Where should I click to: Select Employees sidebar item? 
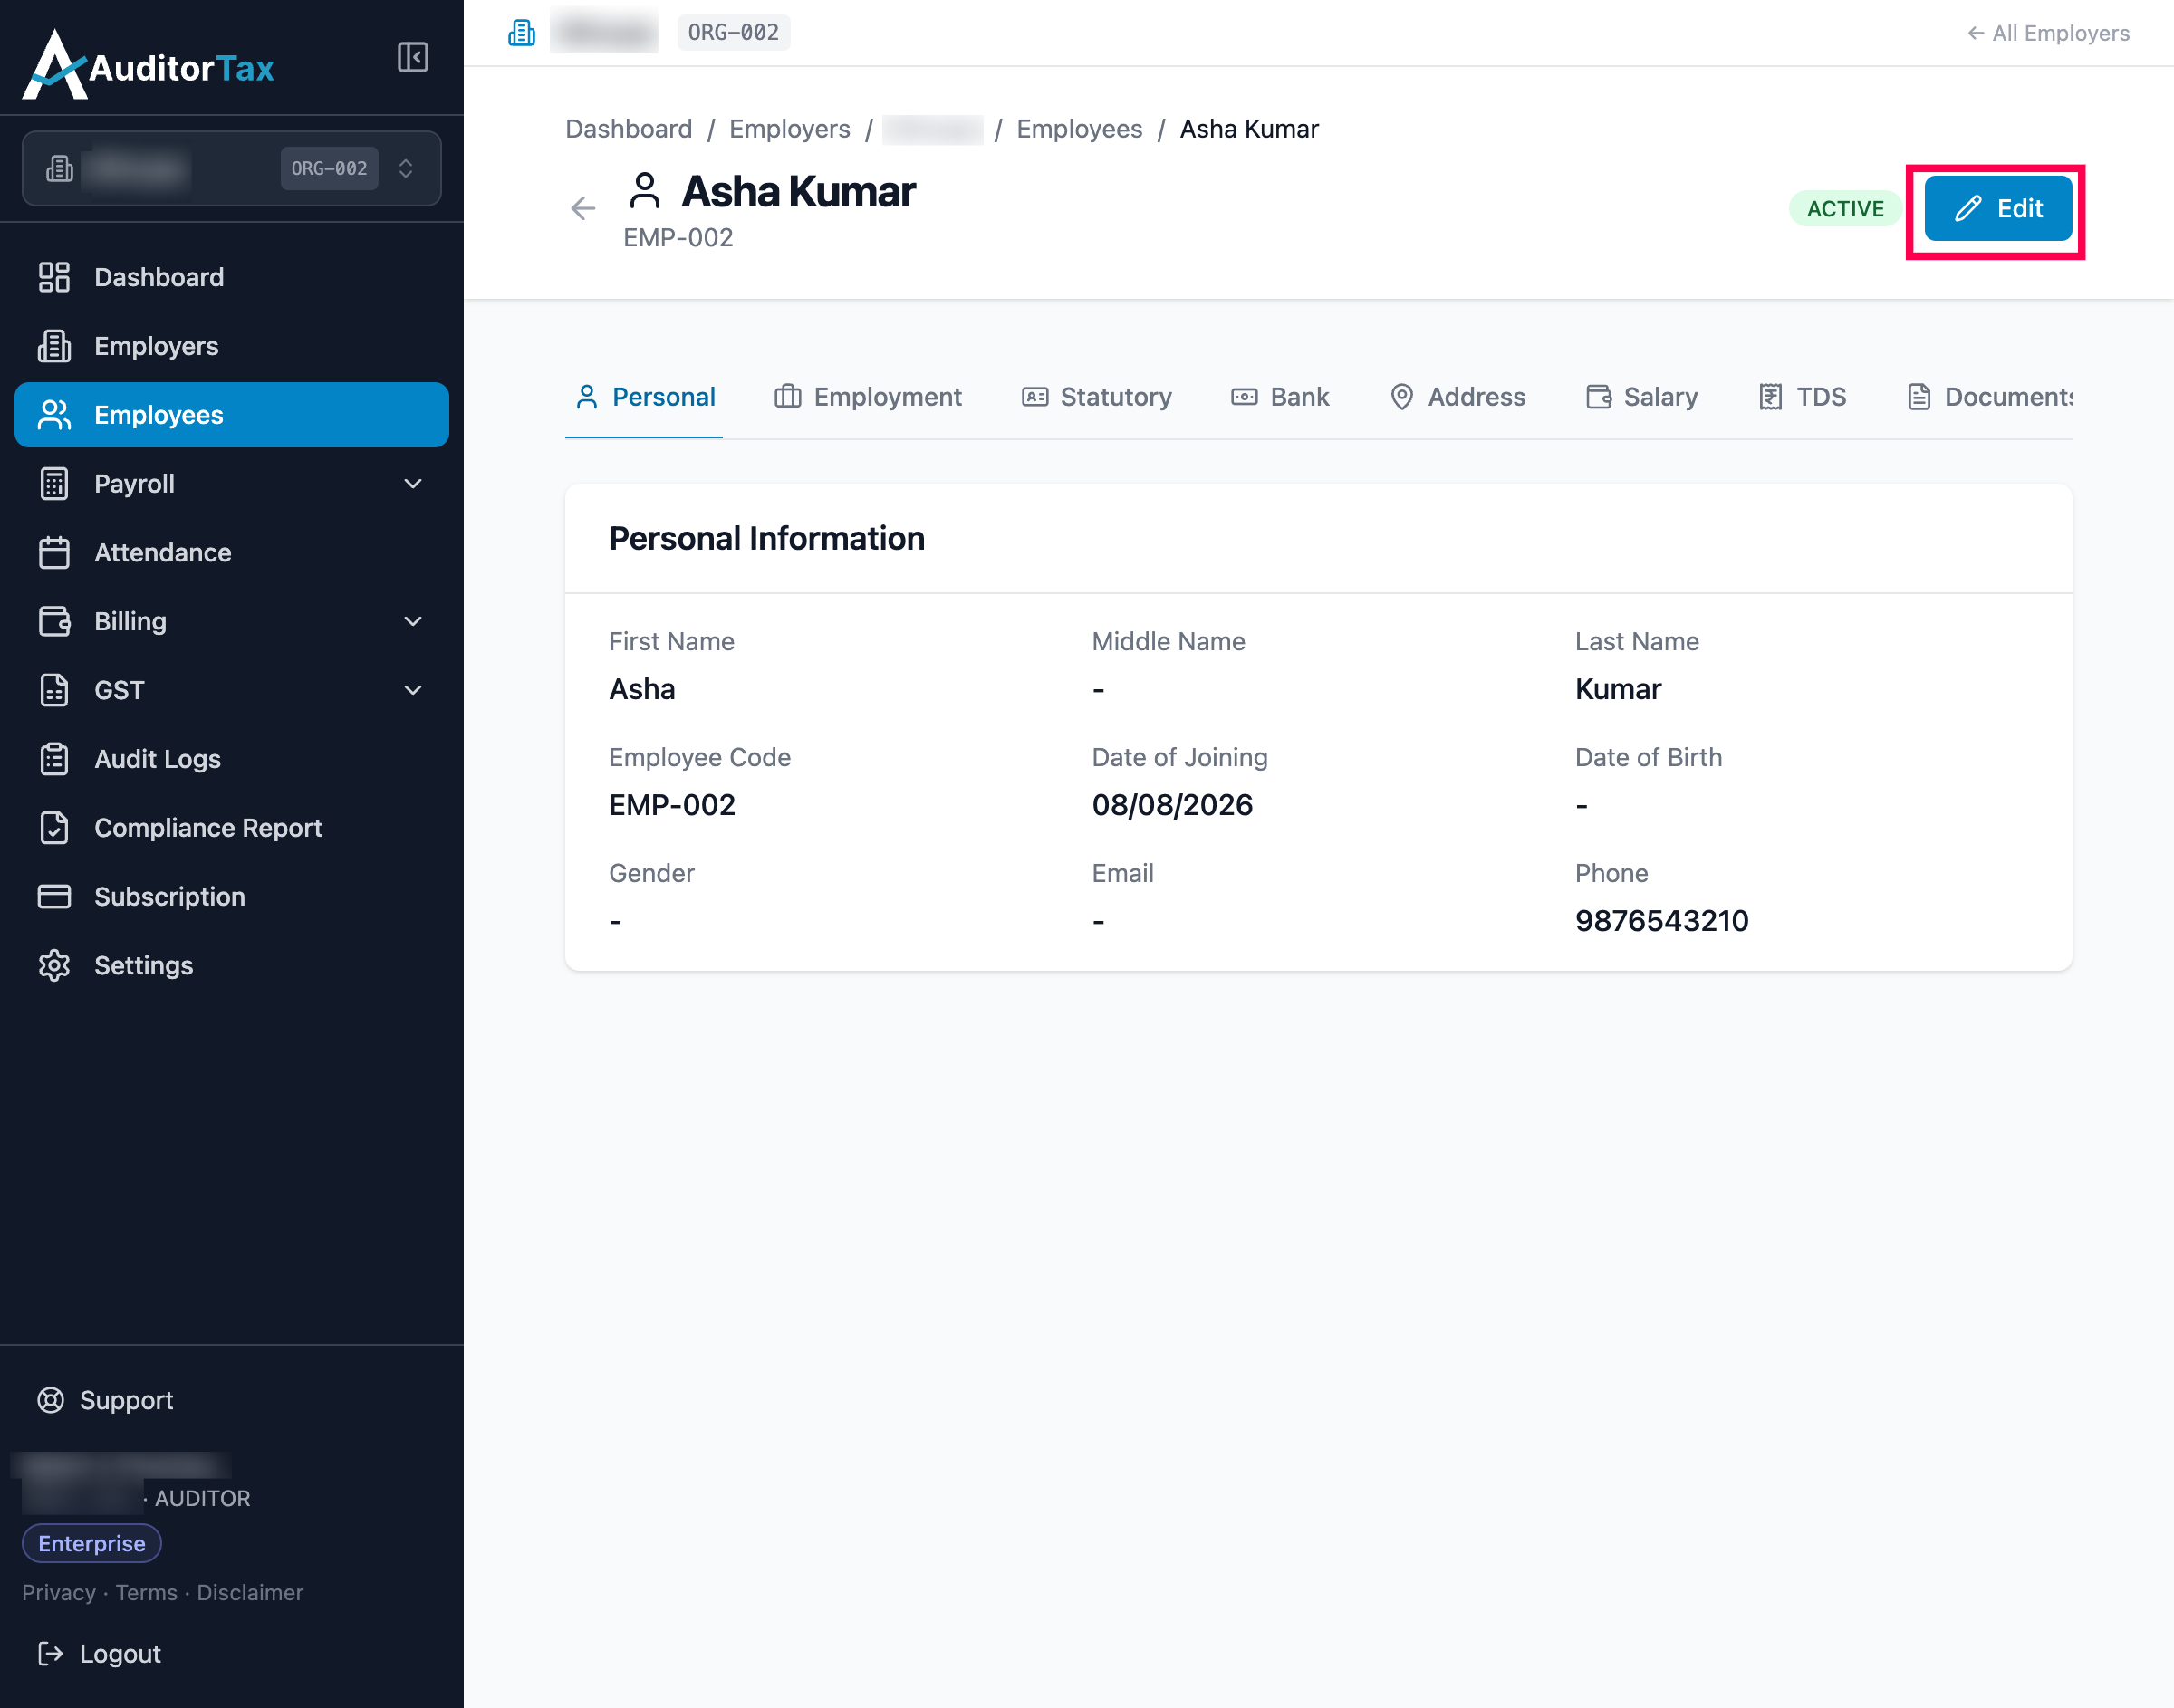(231, 415)
